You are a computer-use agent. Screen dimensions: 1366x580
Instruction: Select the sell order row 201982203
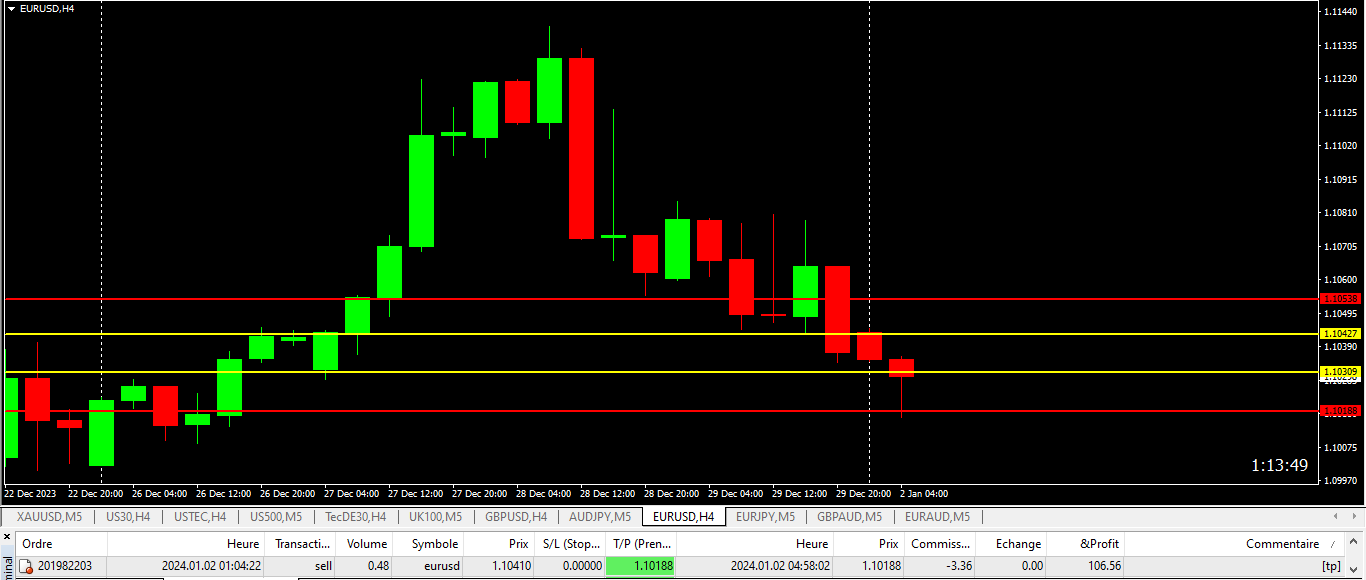[682, 566]
